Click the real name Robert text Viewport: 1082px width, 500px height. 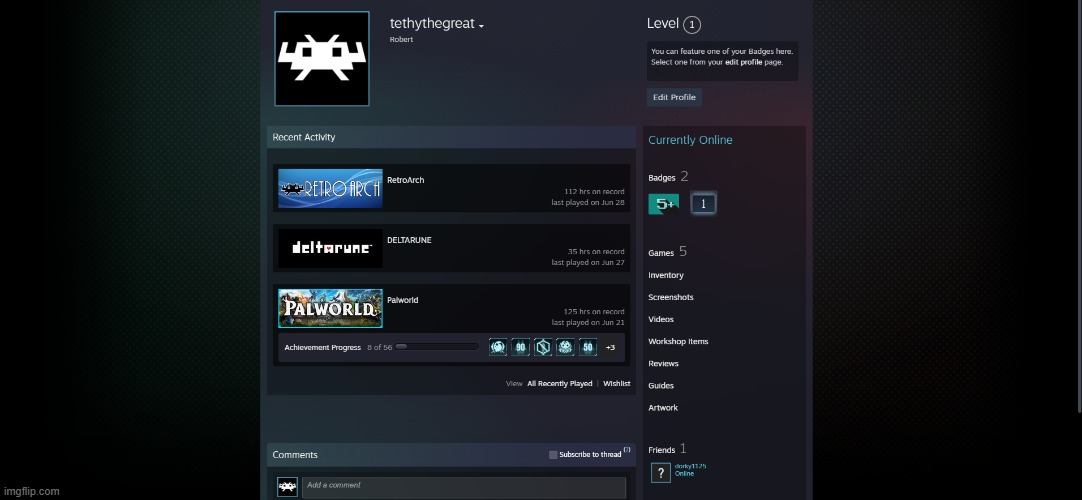(x=401, y=39)
